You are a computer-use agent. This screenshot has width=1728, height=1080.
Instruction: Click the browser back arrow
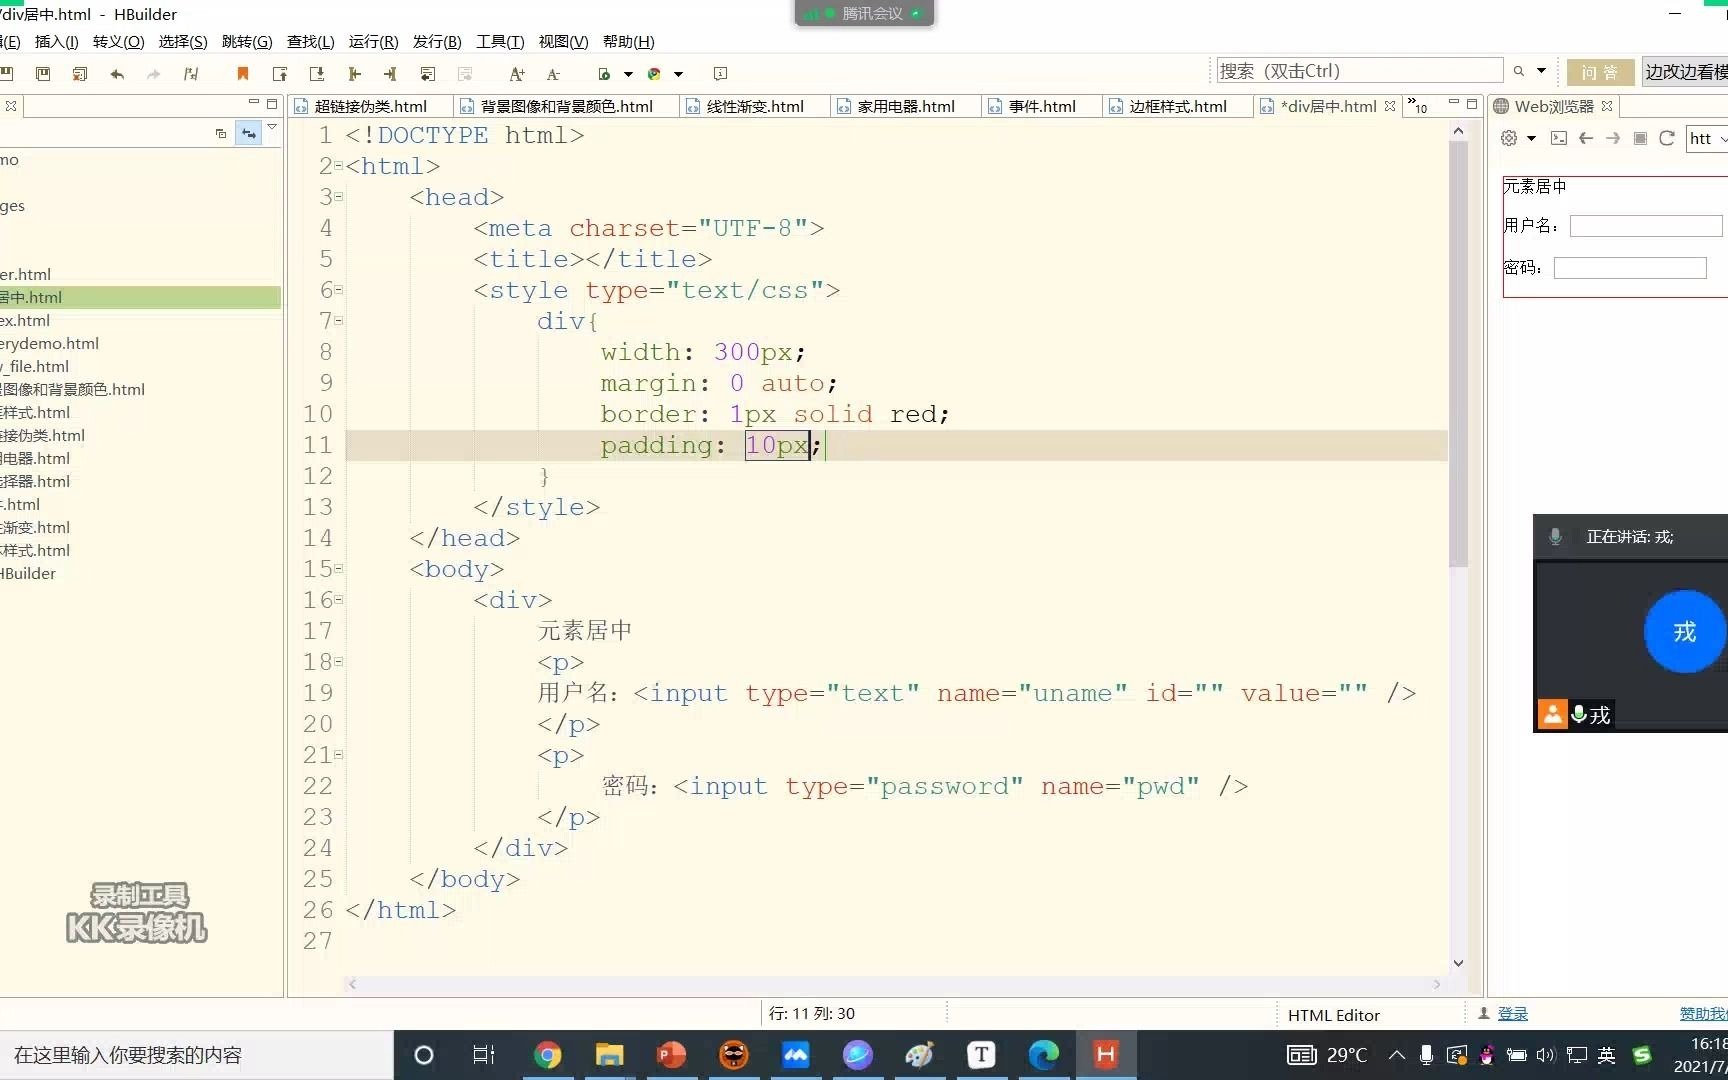click(x=1586, y=138)
